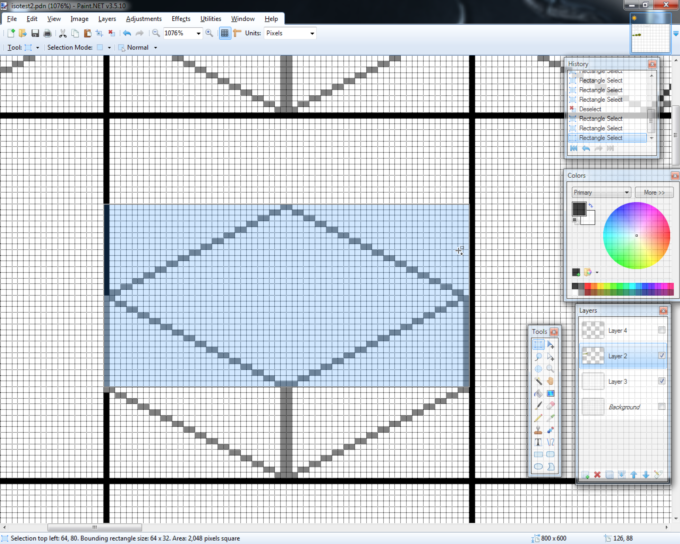Step backward in the History panel
Image resolution: width=680 pixels, height=544 pixels.
point(586,148)
